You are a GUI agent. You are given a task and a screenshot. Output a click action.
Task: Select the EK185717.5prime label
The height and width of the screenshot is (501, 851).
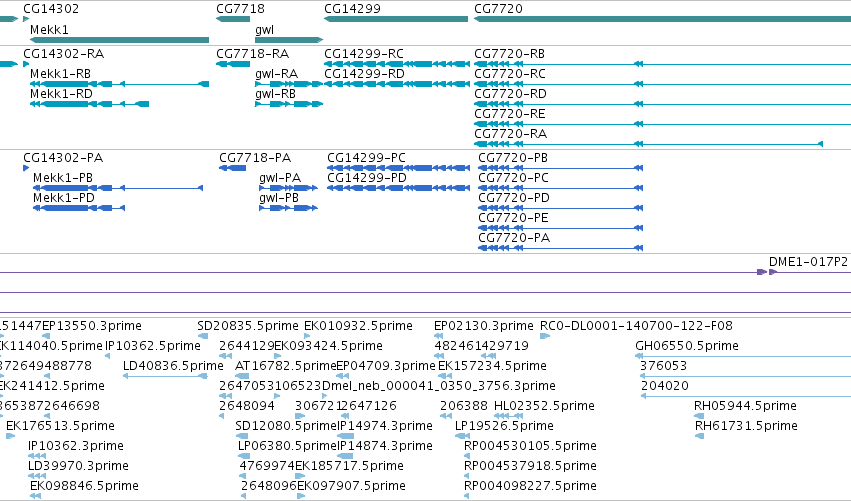349,466
